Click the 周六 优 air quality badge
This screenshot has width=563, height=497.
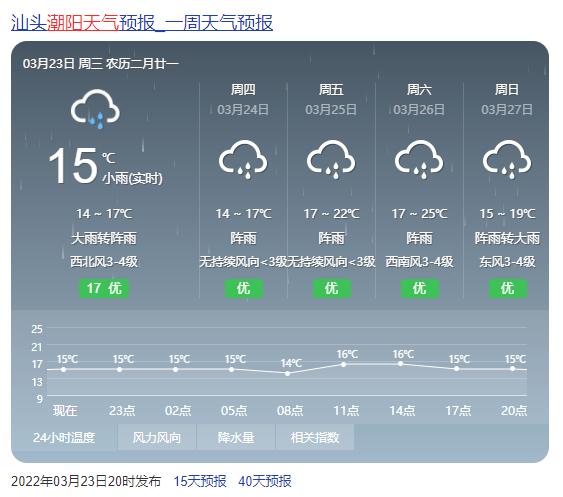coord(419,288)
